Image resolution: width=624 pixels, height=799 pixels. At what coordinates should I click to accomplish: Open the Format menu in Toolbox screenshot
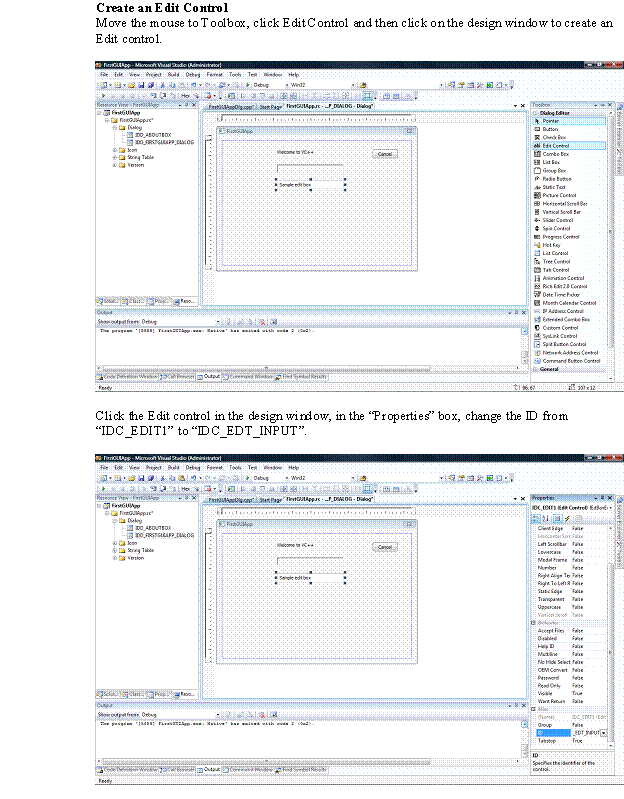pyautogui.click(x=214, y=74)
